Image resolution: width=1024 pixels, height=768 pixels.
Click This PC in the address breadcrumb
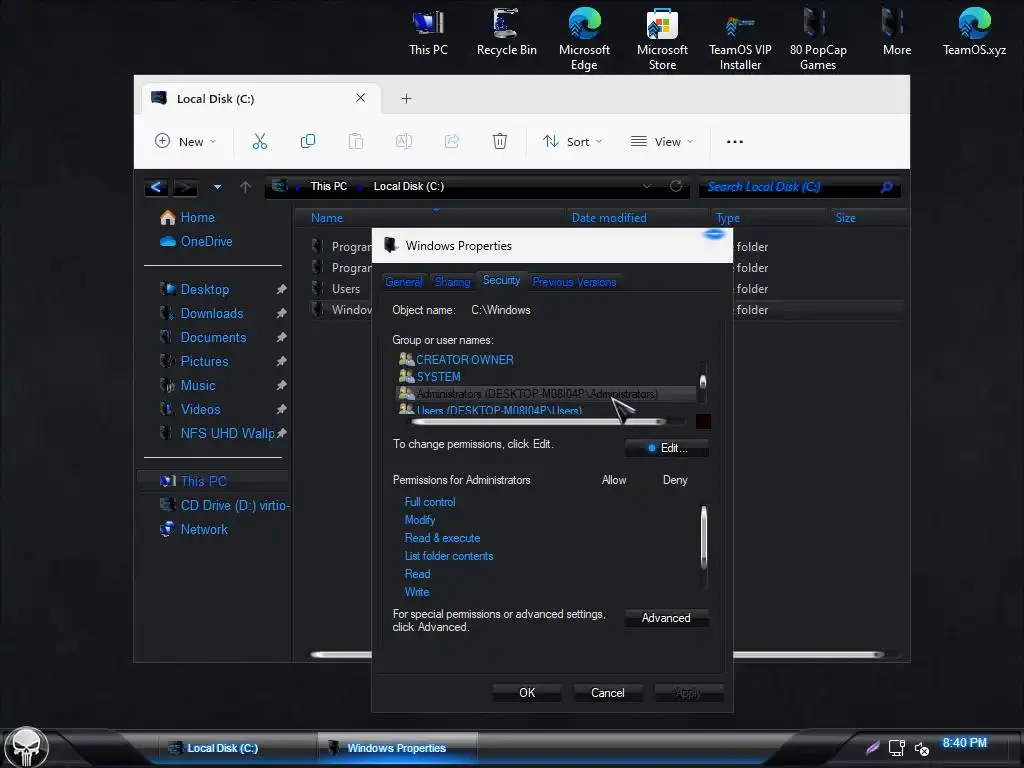tap(328, 186)
